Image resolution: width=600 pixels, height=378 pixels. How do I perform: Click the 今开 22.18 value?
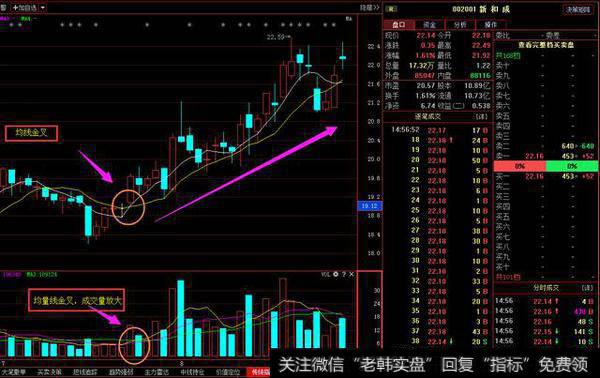coord(481,36)
